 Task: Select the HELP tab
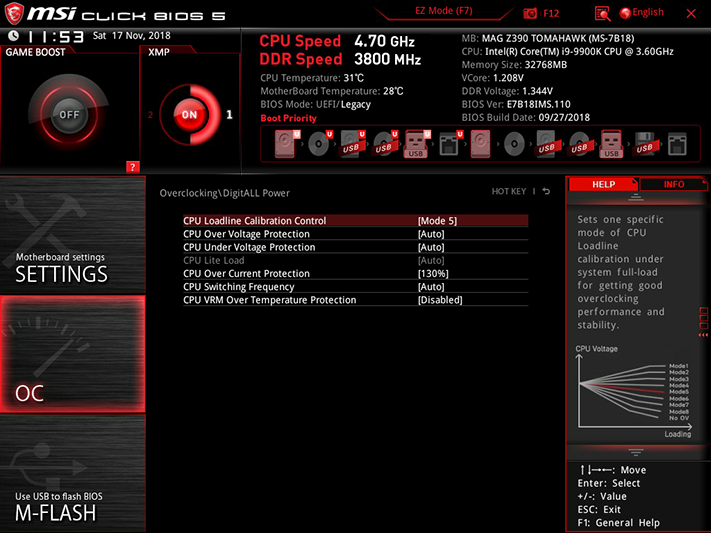(603, 184)
